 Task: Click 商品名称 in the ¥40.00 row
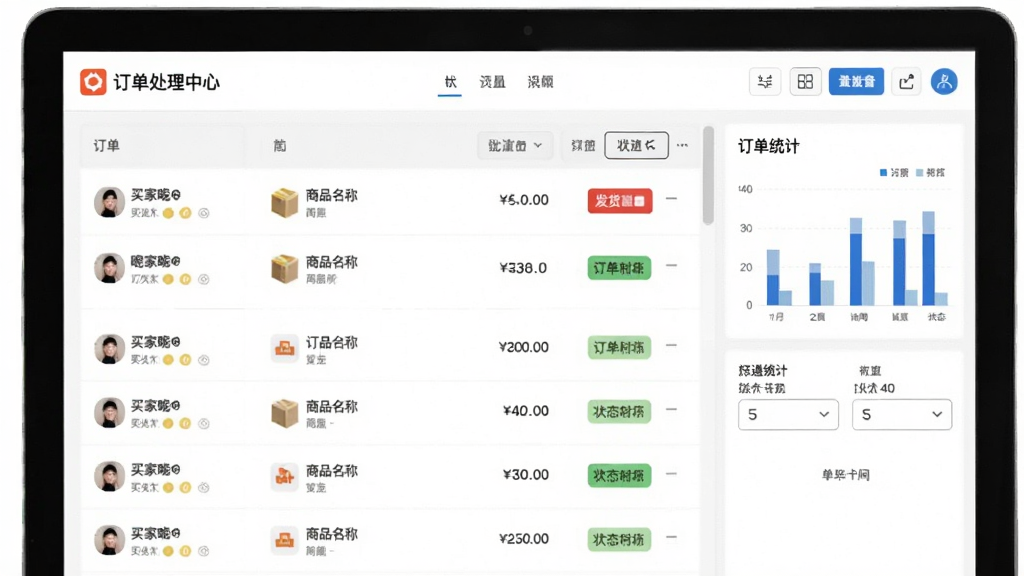pos(332,407)
